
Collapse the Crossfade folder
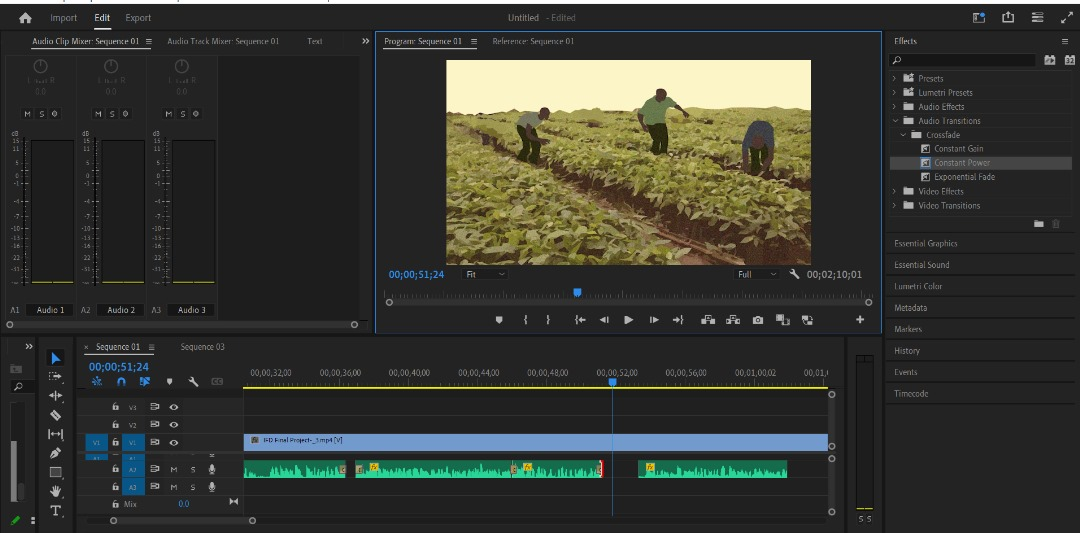pos(903,135)
